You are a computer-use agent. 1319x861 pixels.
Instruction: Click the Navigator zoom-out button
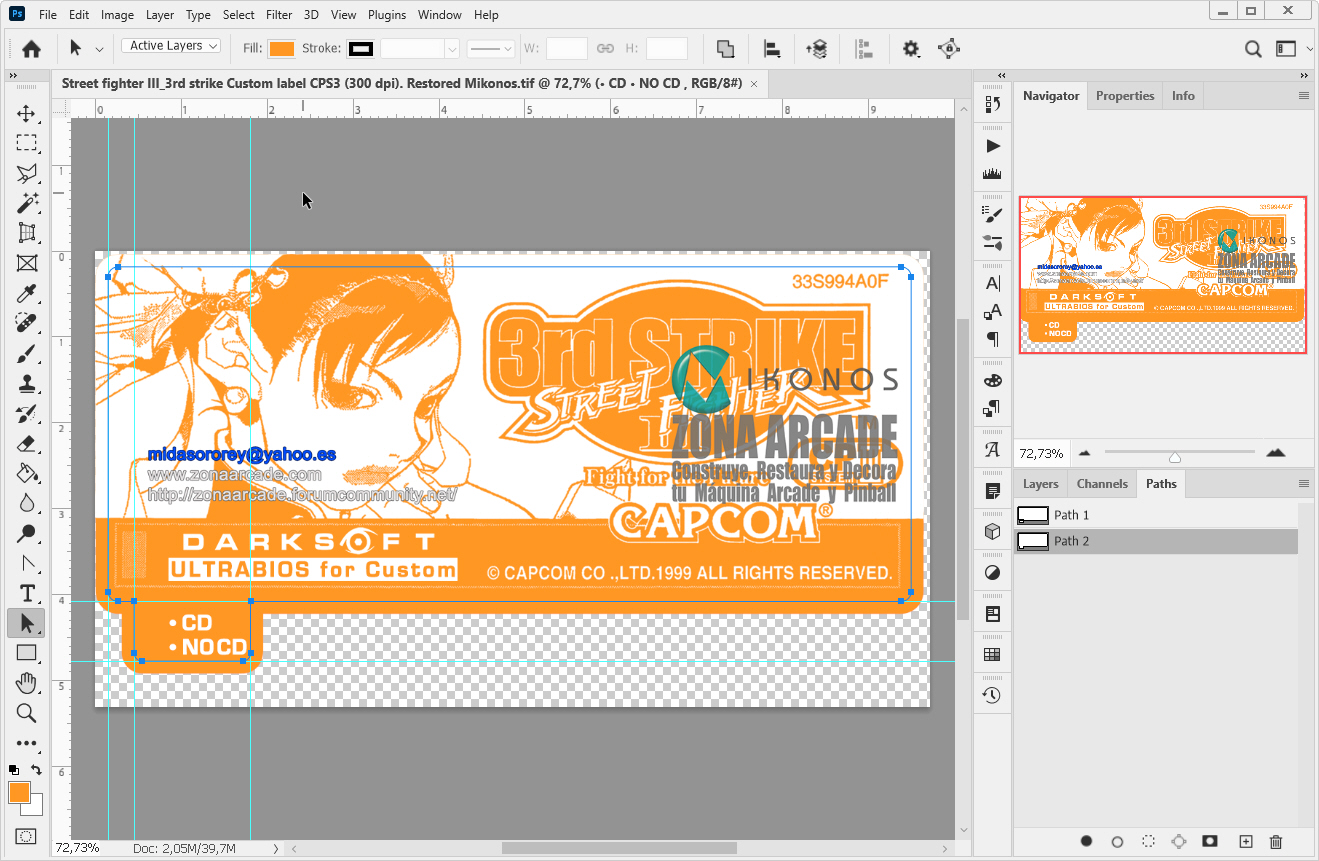click(x=1084, y=452)
